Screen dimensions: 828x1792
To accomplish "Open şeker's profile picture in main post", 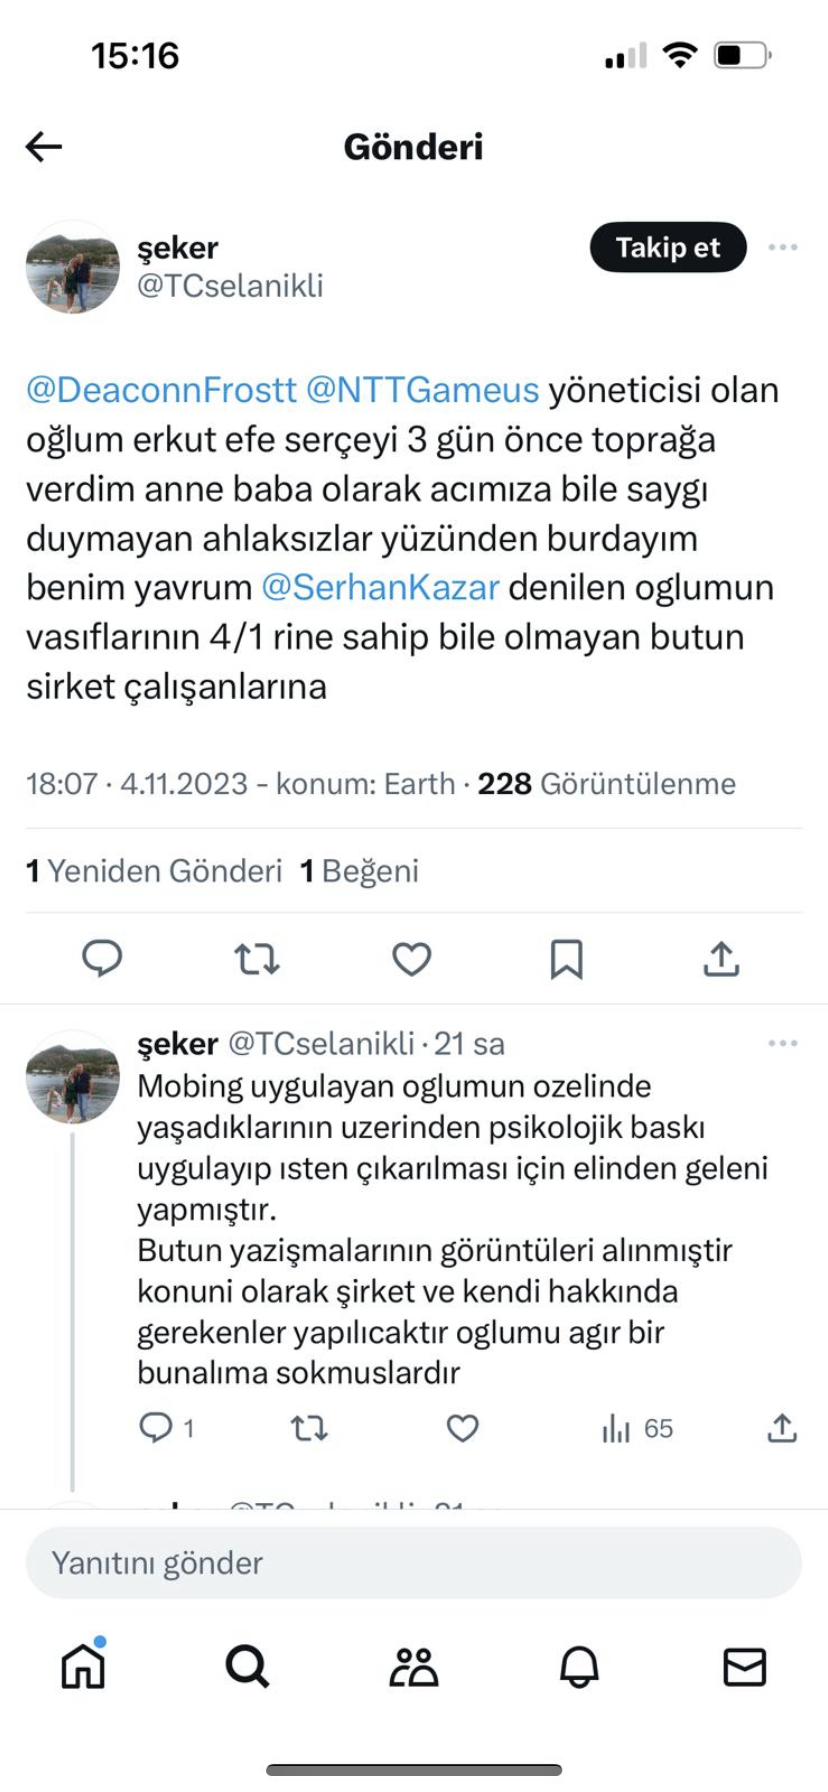I will [72, 268].
